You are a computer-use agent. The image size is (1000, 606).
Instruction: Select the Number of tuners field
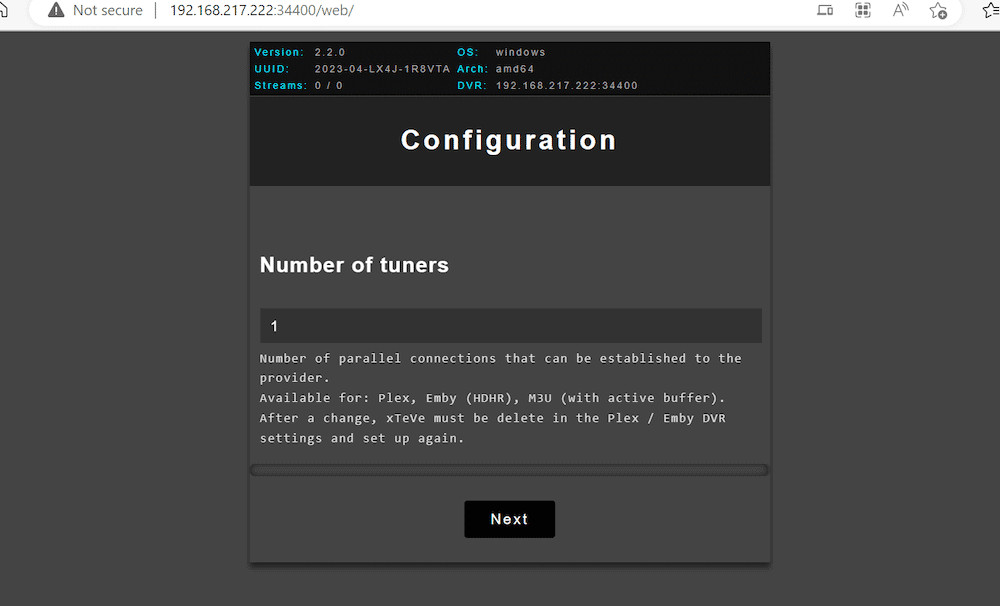pos(510,326)
